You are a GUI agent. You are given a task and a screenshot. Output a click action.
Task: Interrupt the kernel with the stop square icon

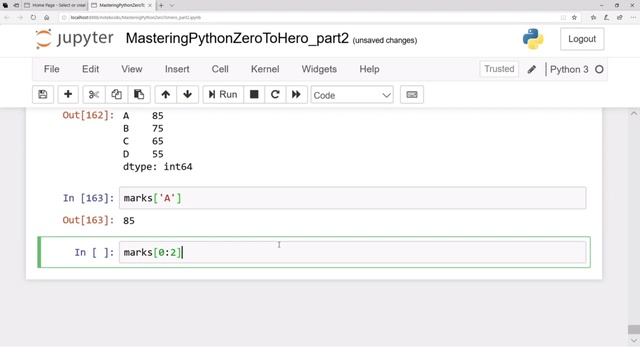pyautogui.click(x=254, y=95)
